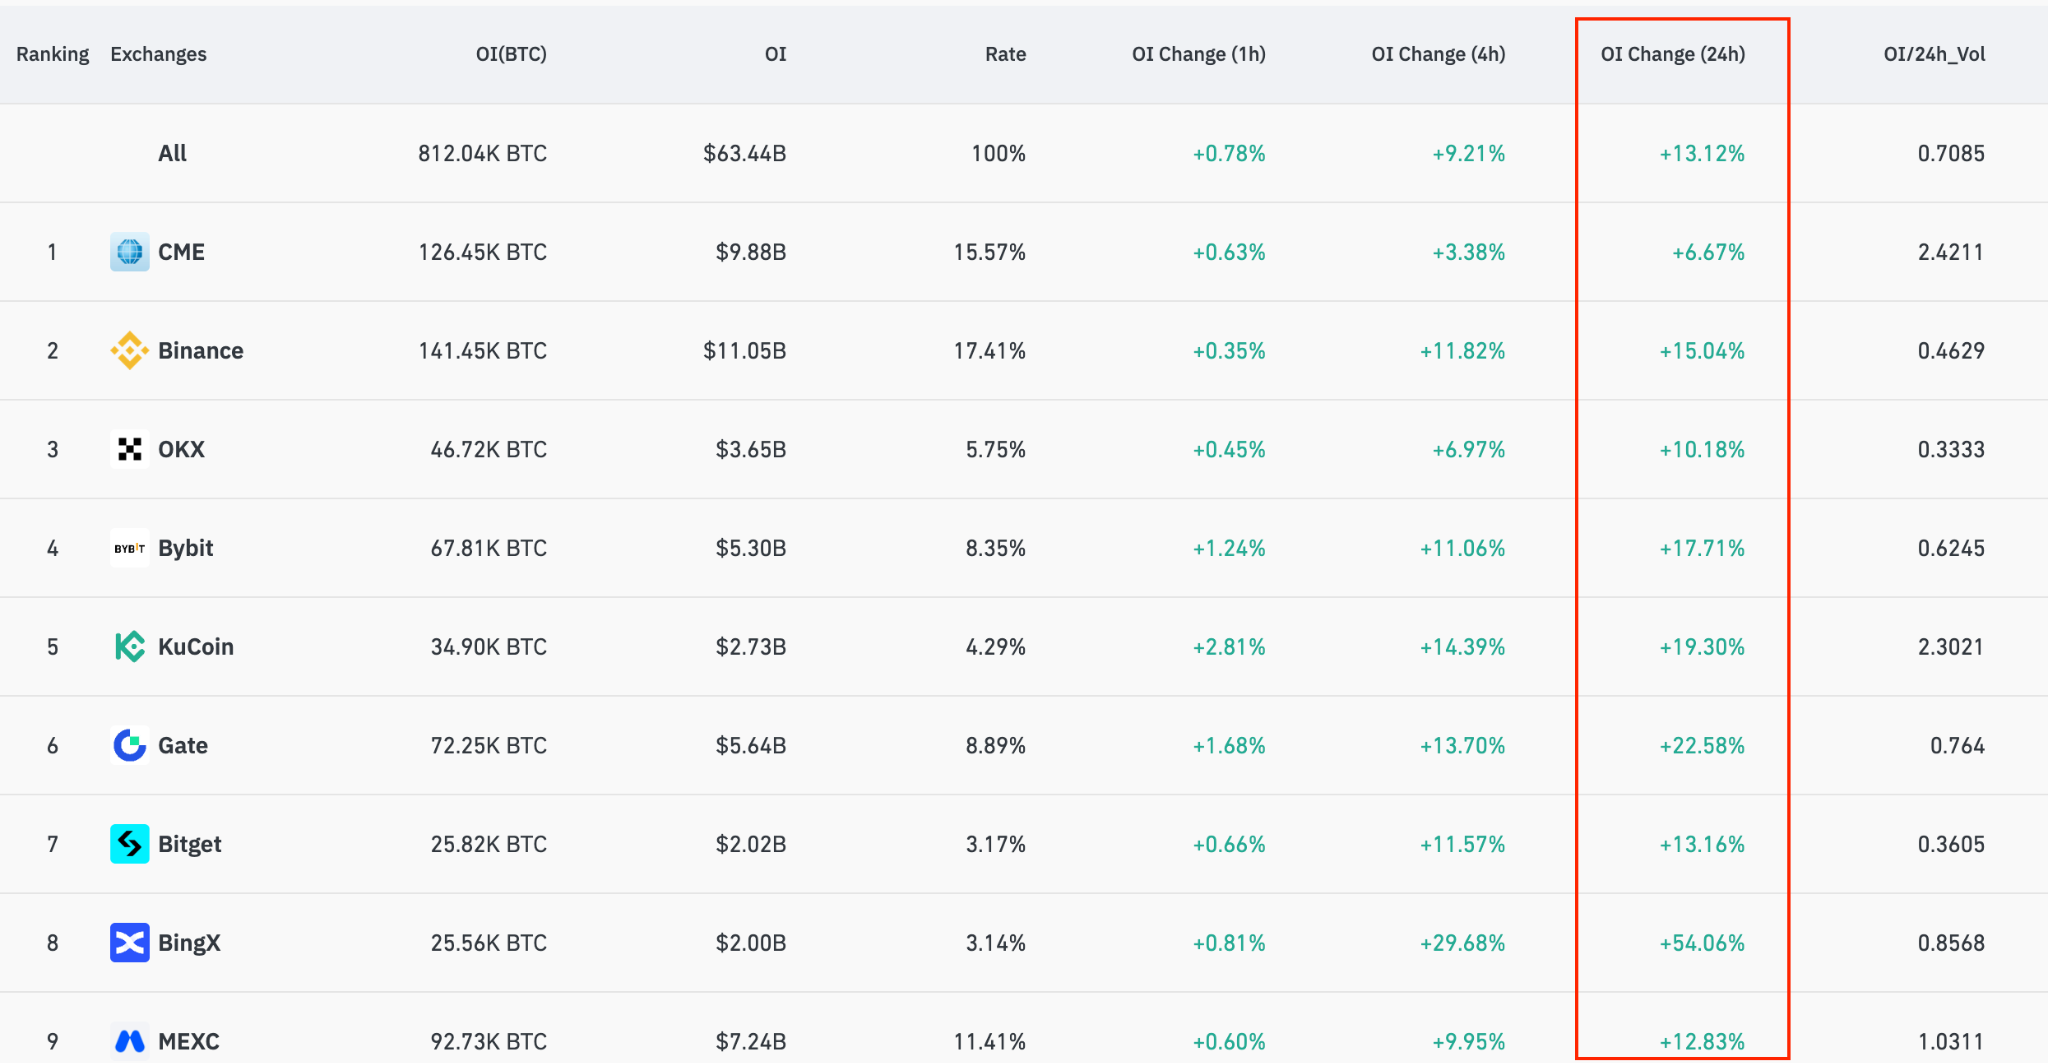The width and height of the screenshot is (2048, 1063).
Task: Sort by OI Change (24h) column header
Action: click(x=1672, y=54)
